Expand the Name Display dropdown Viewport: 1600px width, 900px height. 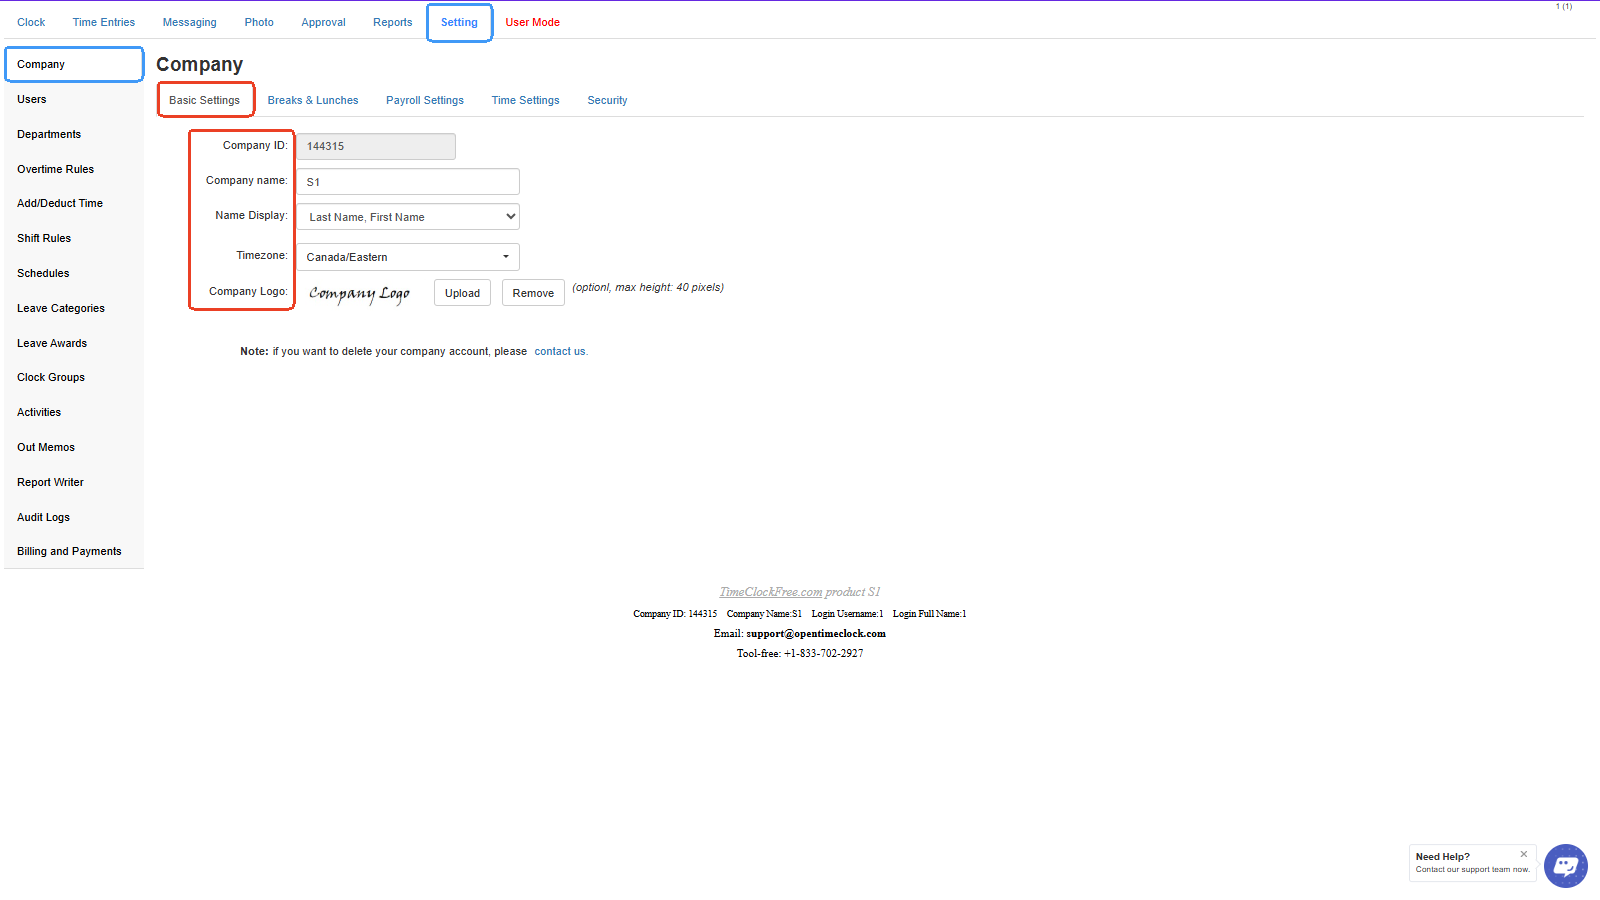408,217
